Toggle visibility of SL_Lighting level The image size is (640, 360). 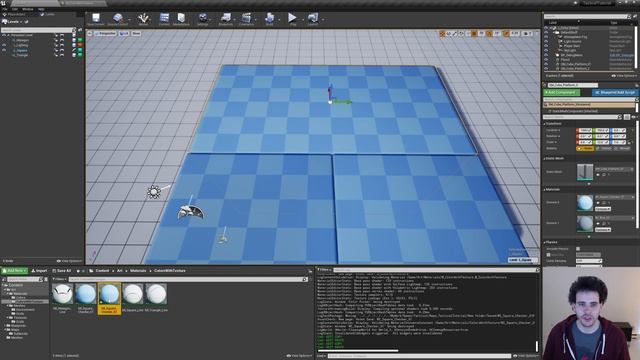point(4,45)
